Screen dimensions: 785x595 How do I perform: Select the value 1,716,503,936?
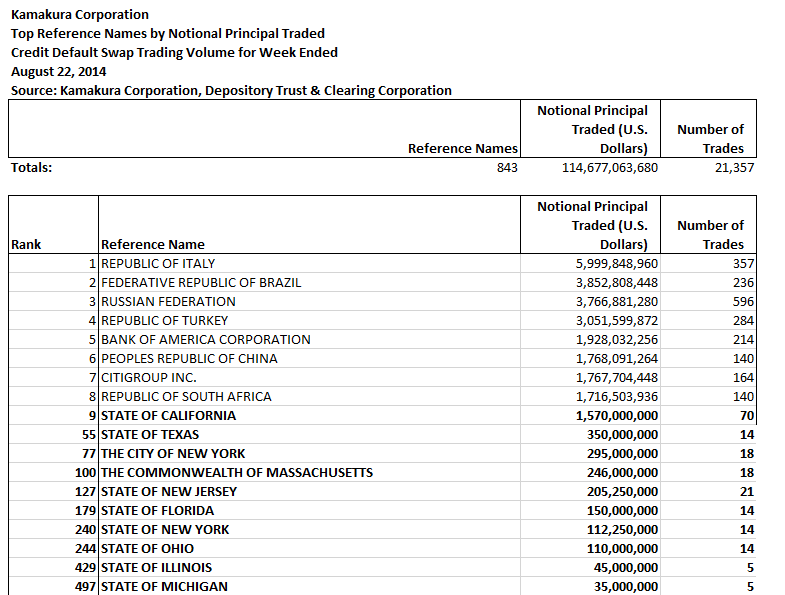[x=617, y=397]
